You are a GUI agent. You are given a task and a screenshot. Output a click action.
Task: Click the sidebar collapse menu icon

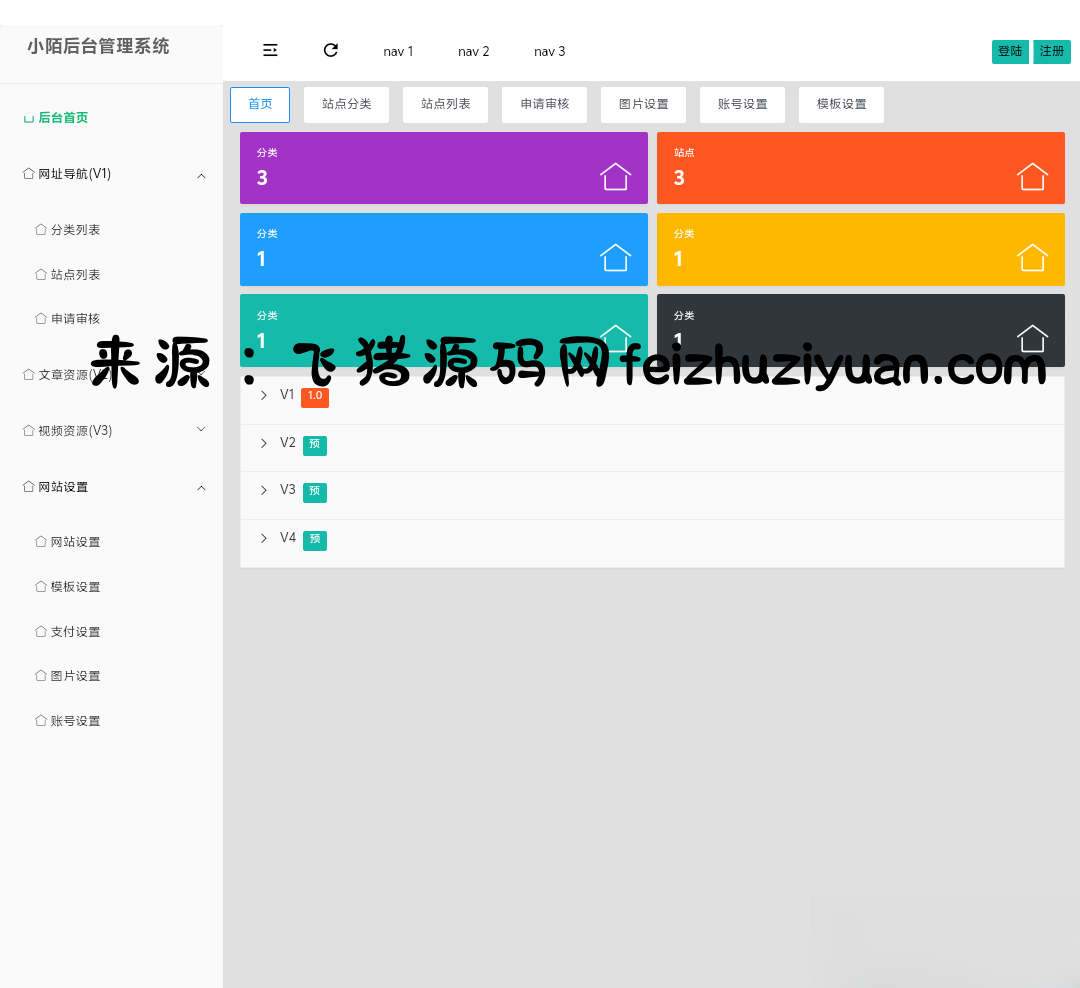click(270, 50)
